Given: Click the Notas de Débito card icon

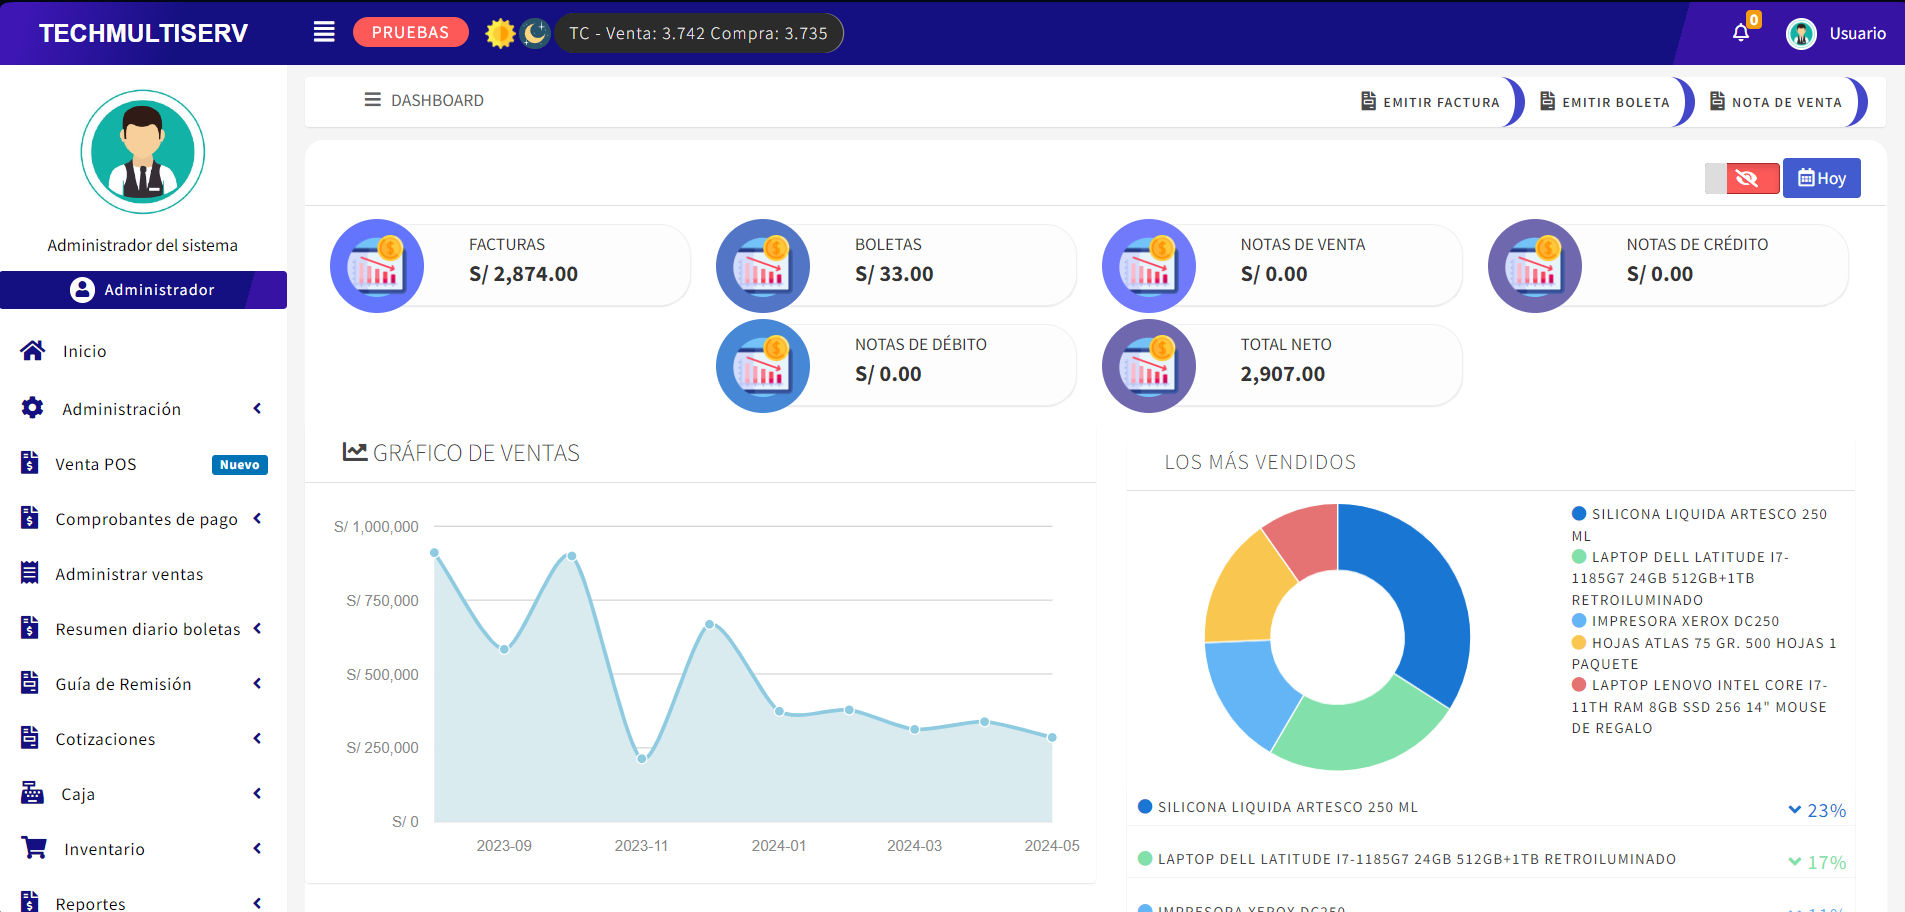Looking at the screenshot, I should point(763,366).
